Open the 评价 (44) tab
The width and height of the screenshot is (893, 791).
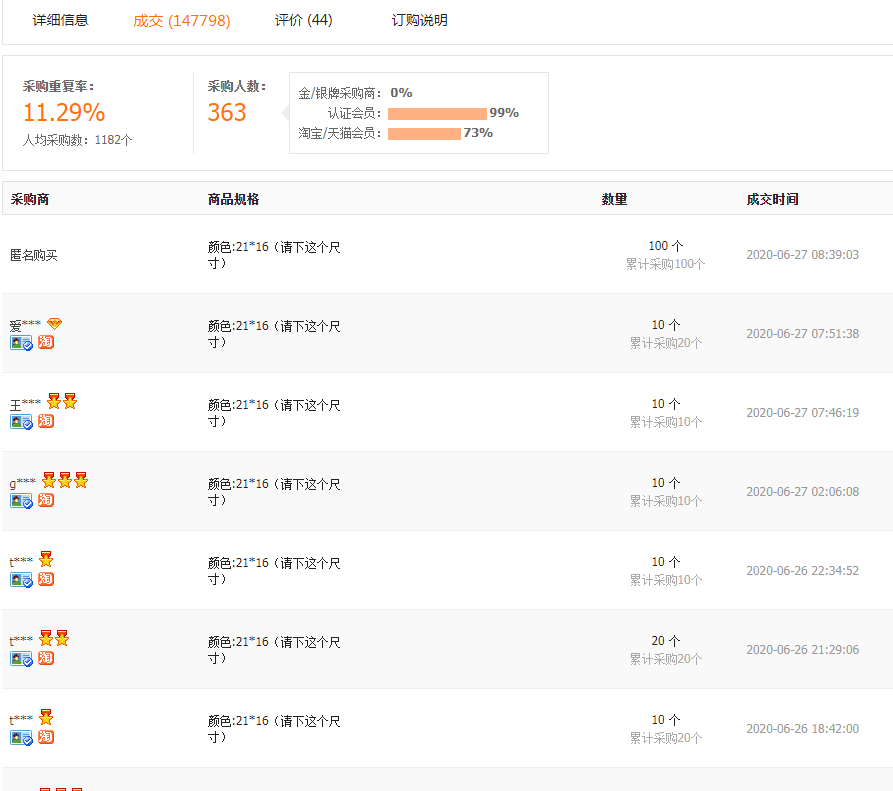pos(303,19)
